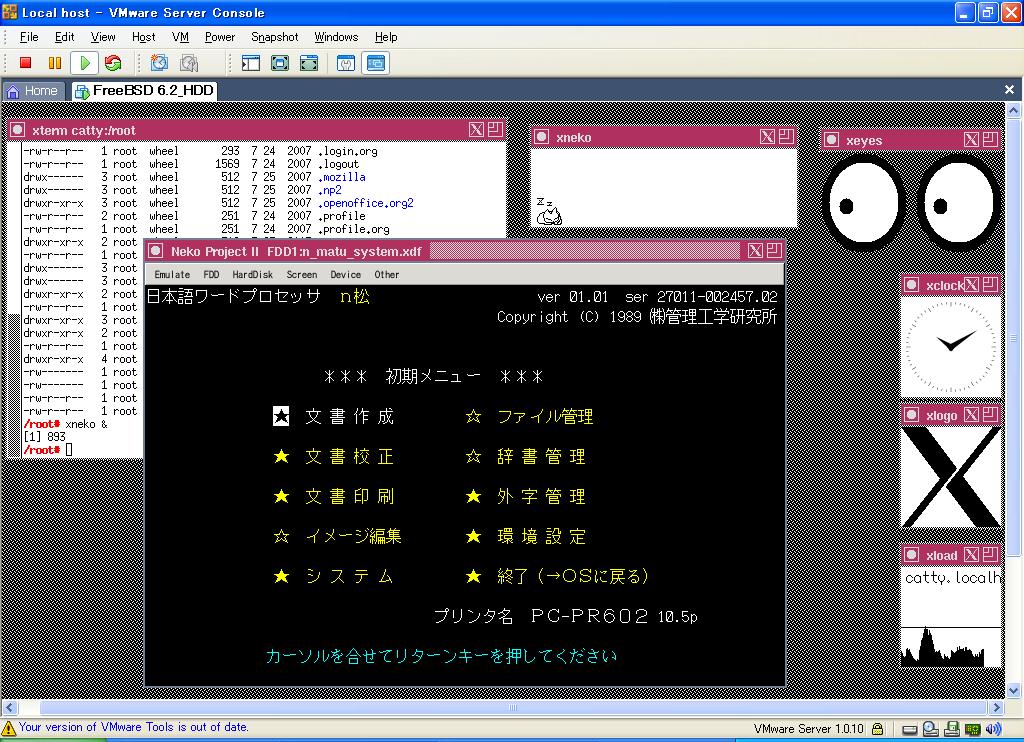Open the Snapshot menu

[x=274, y=37]
